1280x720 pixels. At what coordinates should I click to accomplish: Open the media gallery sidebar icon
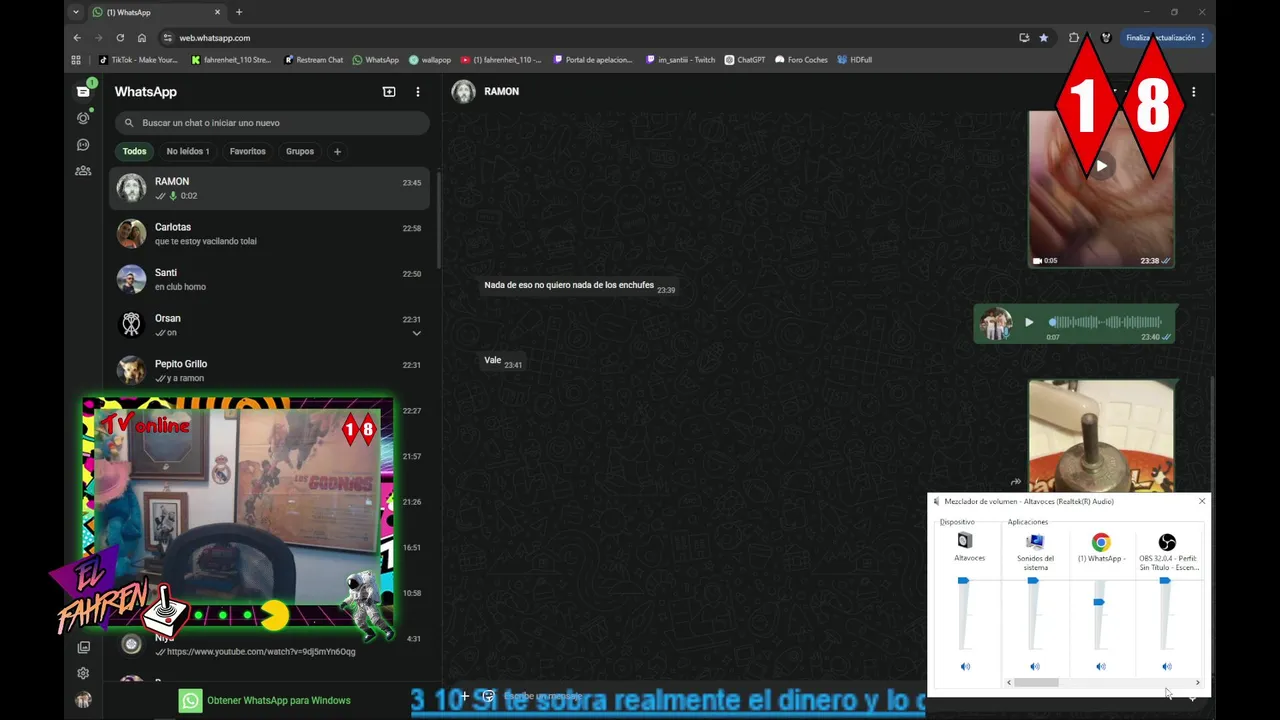click(x=83, y=647)
